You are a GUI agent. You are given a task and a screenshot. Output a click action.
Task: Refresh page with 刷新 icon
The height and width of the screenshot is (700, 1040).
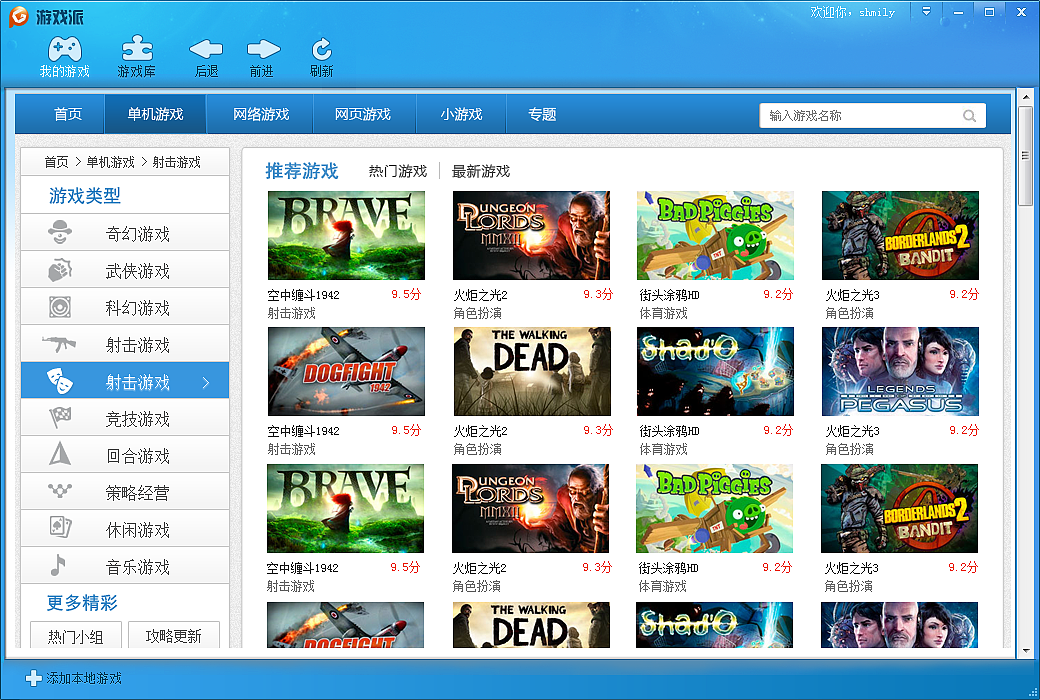coord(322,48)
